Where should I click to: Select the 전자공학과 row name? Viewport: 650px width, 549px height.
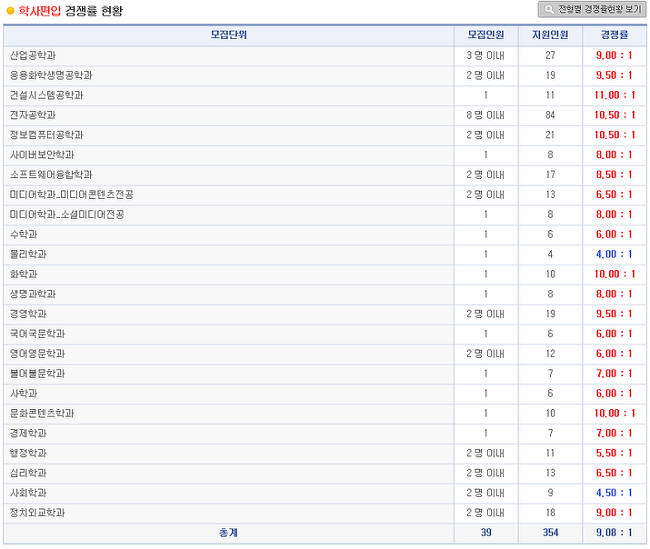point(33,115)
